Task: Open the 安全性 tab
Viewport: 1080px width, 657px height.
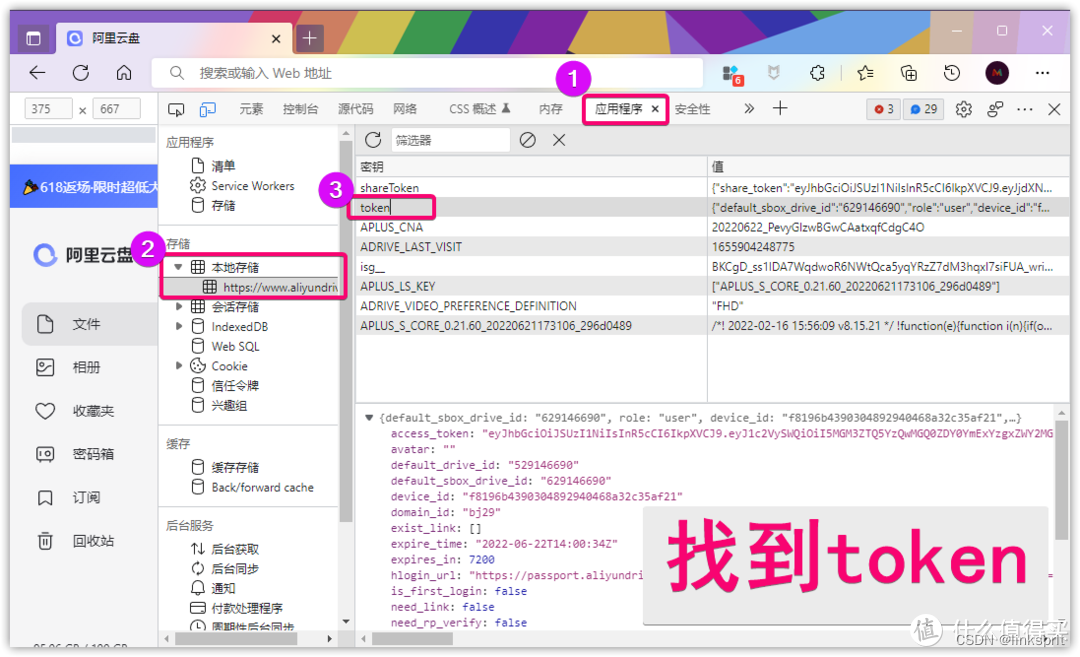Action: pyautogui.click(x=692, y=109)
